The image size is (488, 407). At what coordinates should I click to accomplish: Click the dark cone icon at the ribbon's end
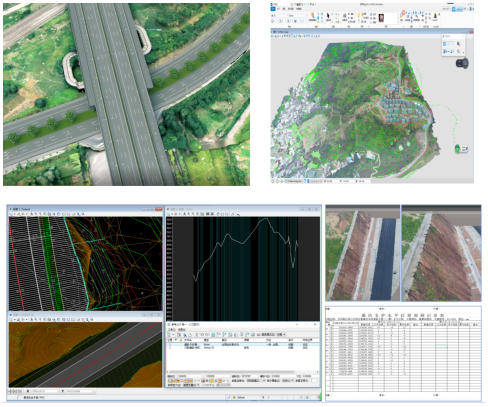coord(435,16)
